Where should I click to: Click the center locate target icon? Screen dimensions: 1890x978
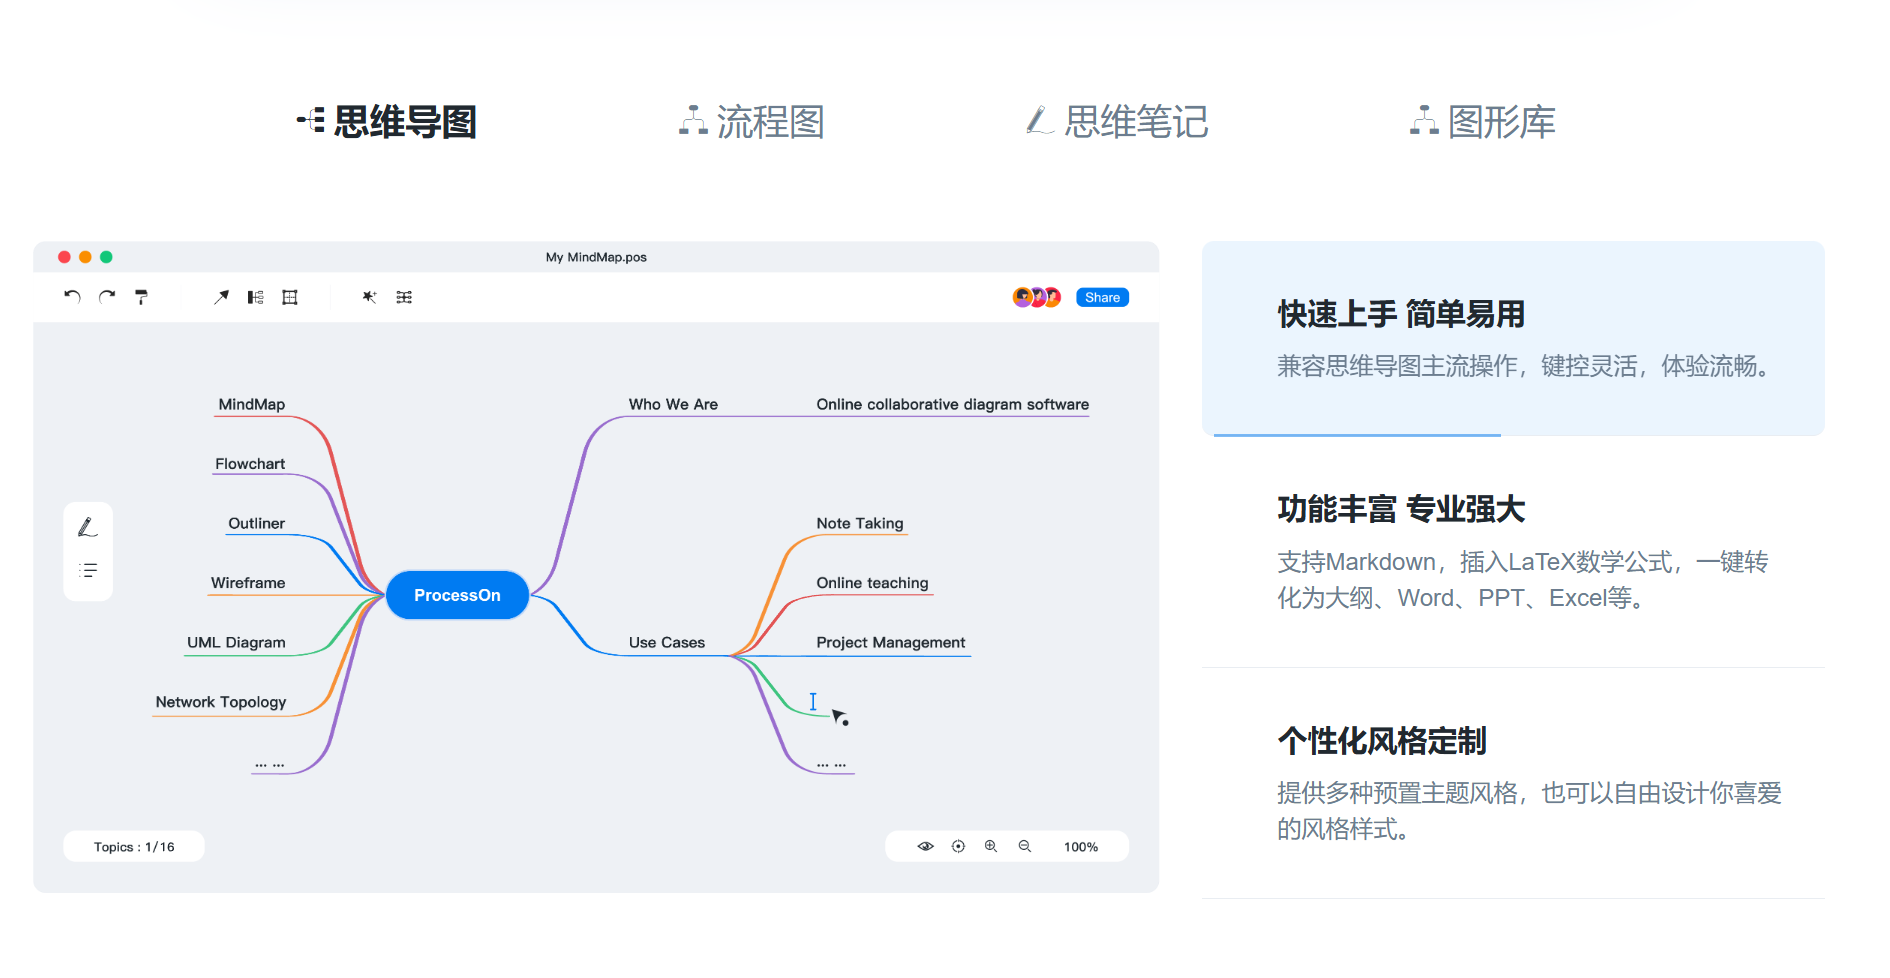pyautogui.click(x=958, y=847)
